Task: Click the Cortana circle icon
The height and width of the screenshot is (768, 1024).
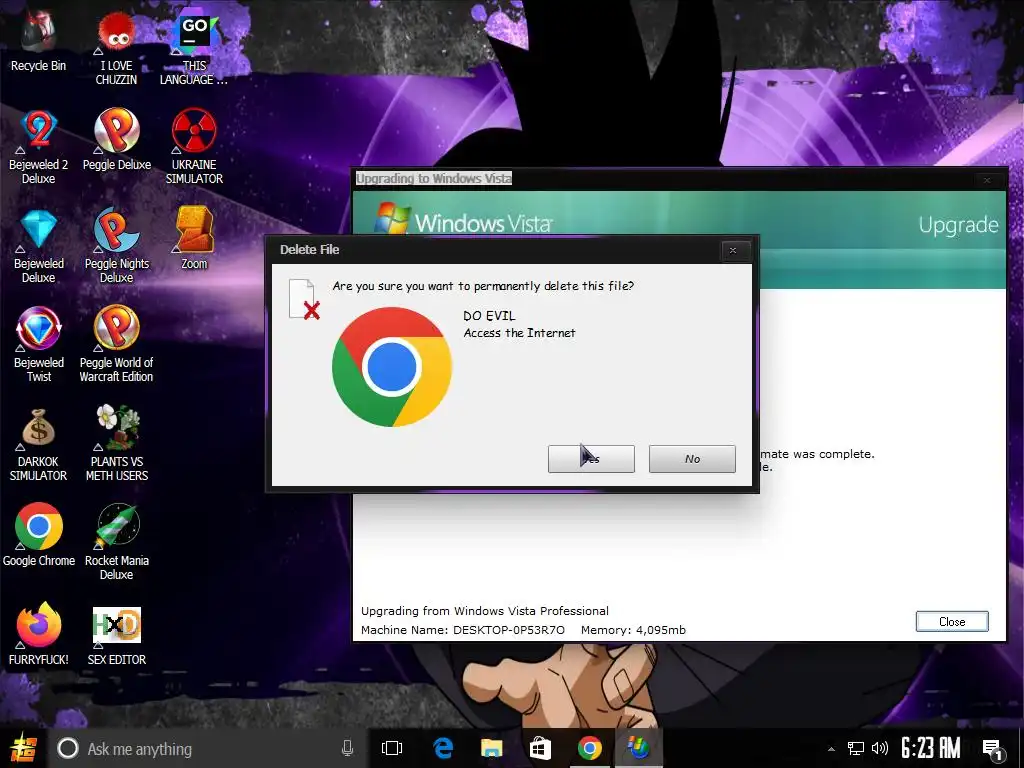Action: coord(67,748)
